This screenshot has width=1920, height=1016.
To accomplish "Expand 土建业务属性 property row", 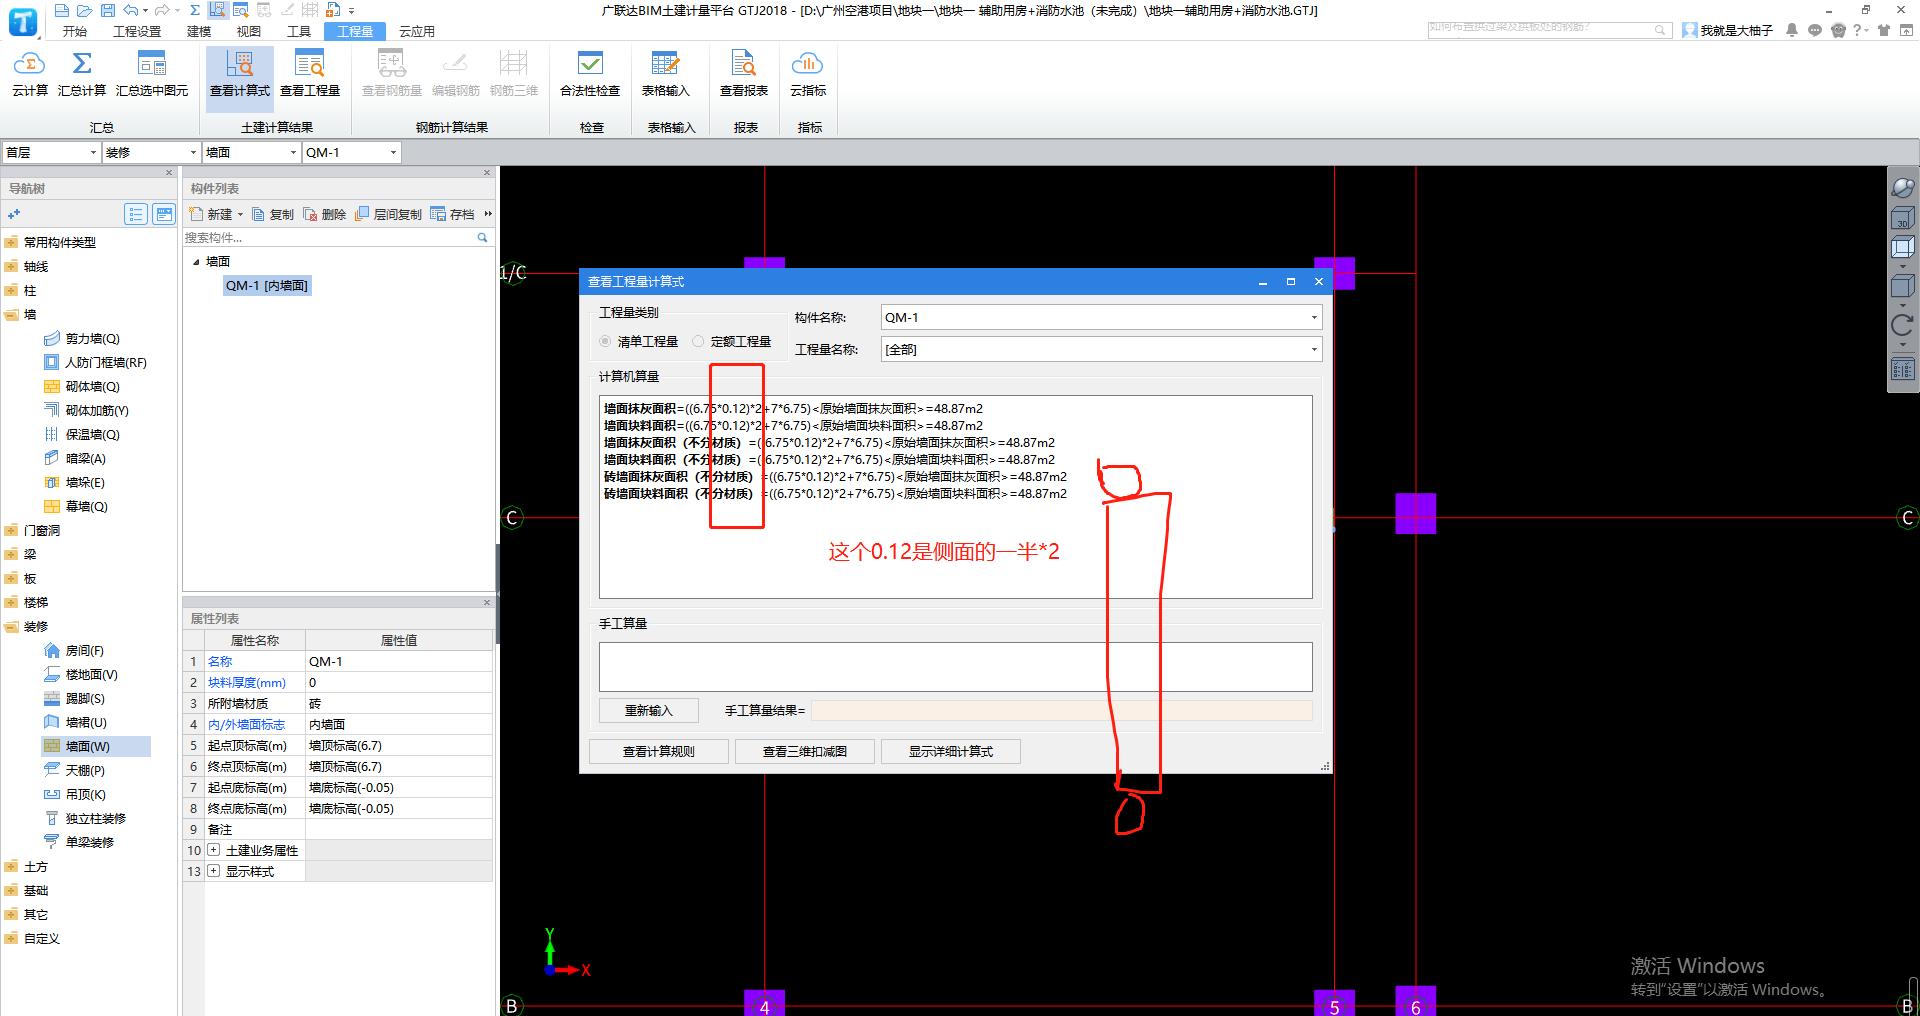I will coord(213,850).
